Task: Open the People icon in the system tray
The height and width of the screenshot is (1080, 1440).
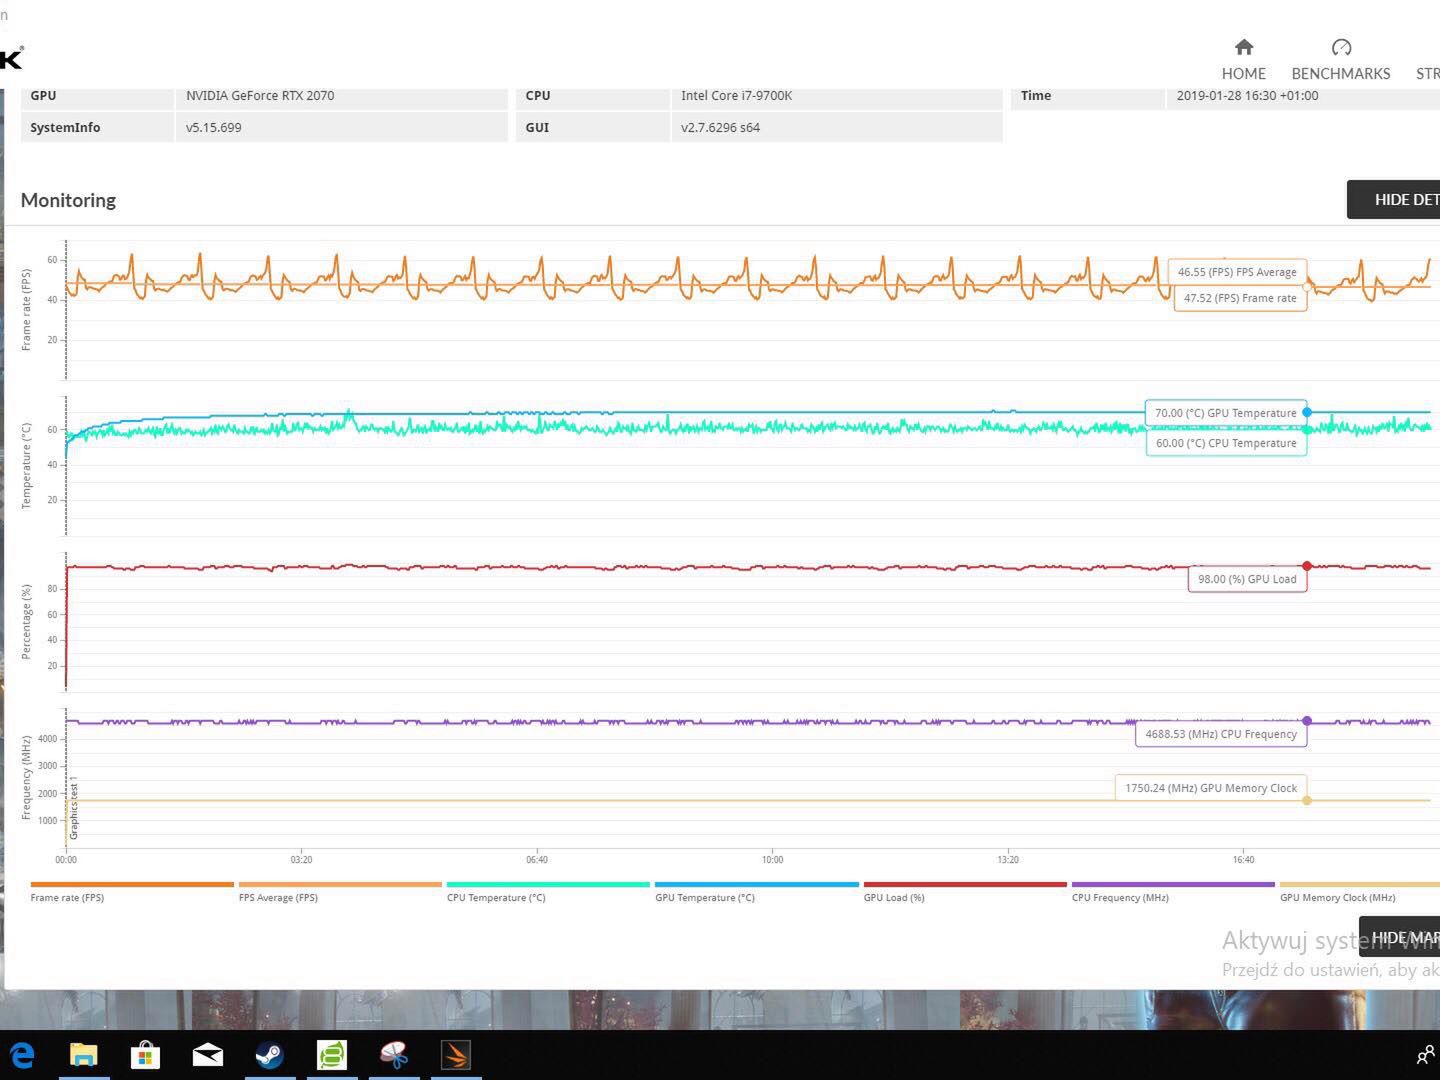Action: (x=1425, y=1055)
